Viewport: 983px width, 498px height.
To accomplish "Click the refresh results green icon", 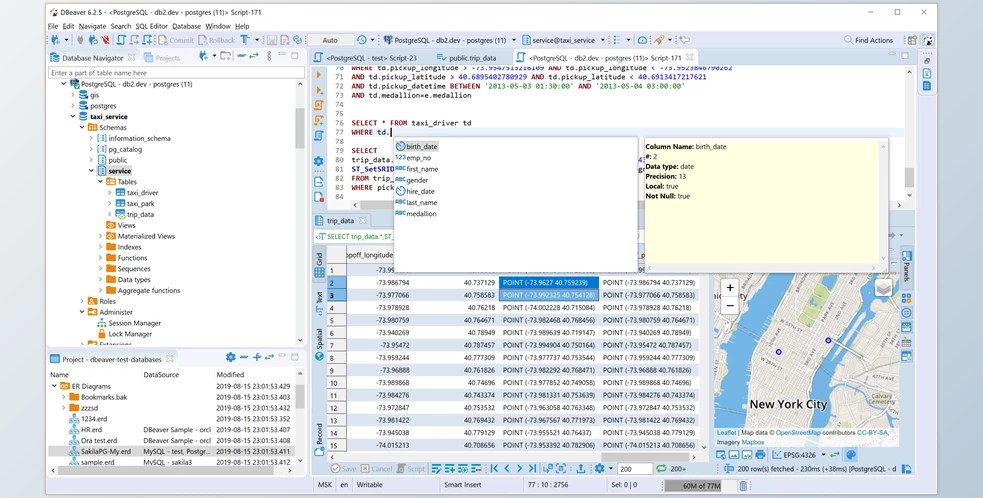I will click(x=661, y=469).
